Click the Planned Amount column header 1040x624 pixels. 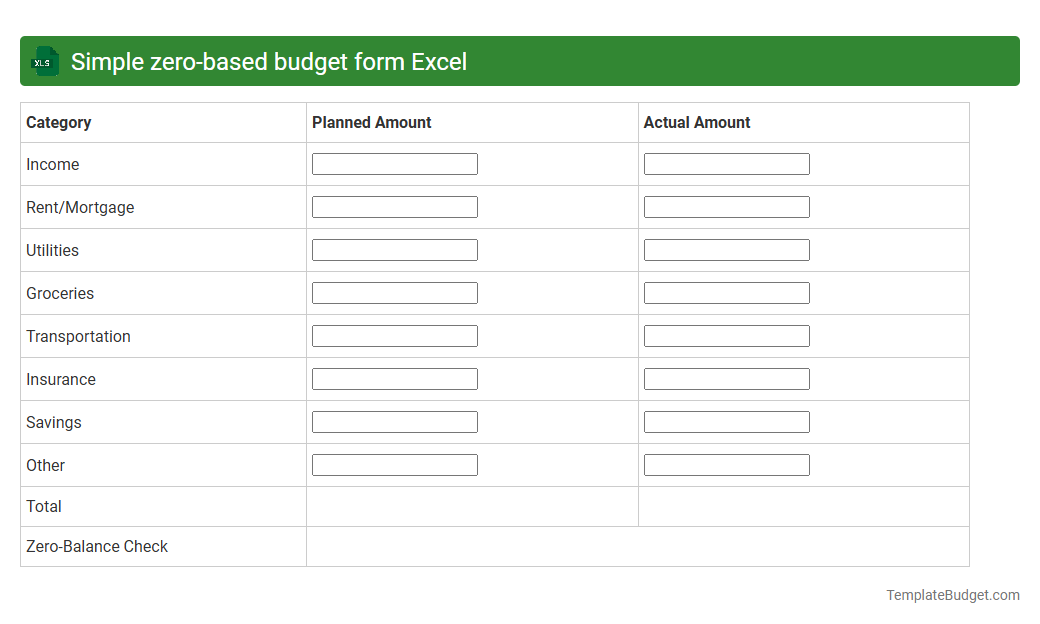370,122
